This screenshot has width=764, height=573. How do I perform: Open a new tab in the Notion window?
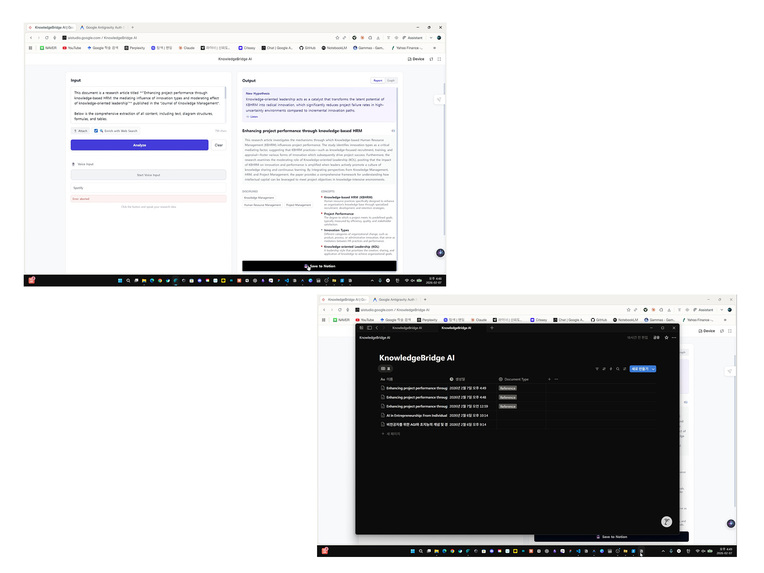[492, 328]
